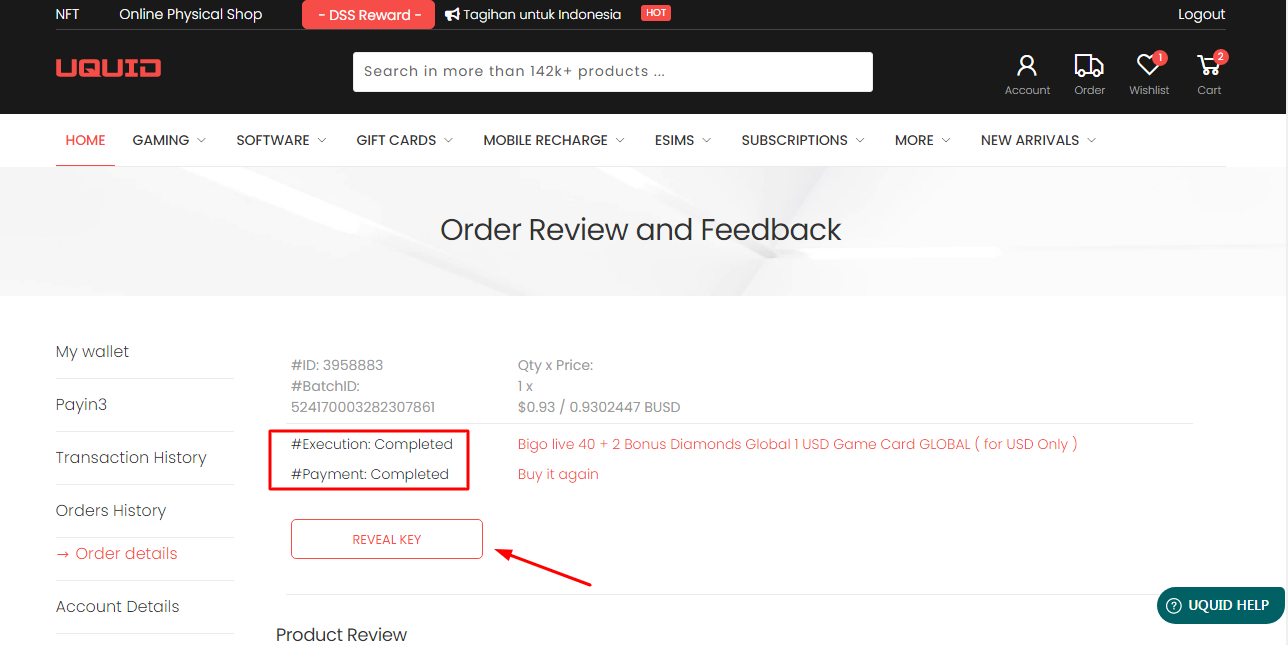Open the shopping Cart icon
The width and height of the screenshot is (1288, 645).
point(1208,66)
